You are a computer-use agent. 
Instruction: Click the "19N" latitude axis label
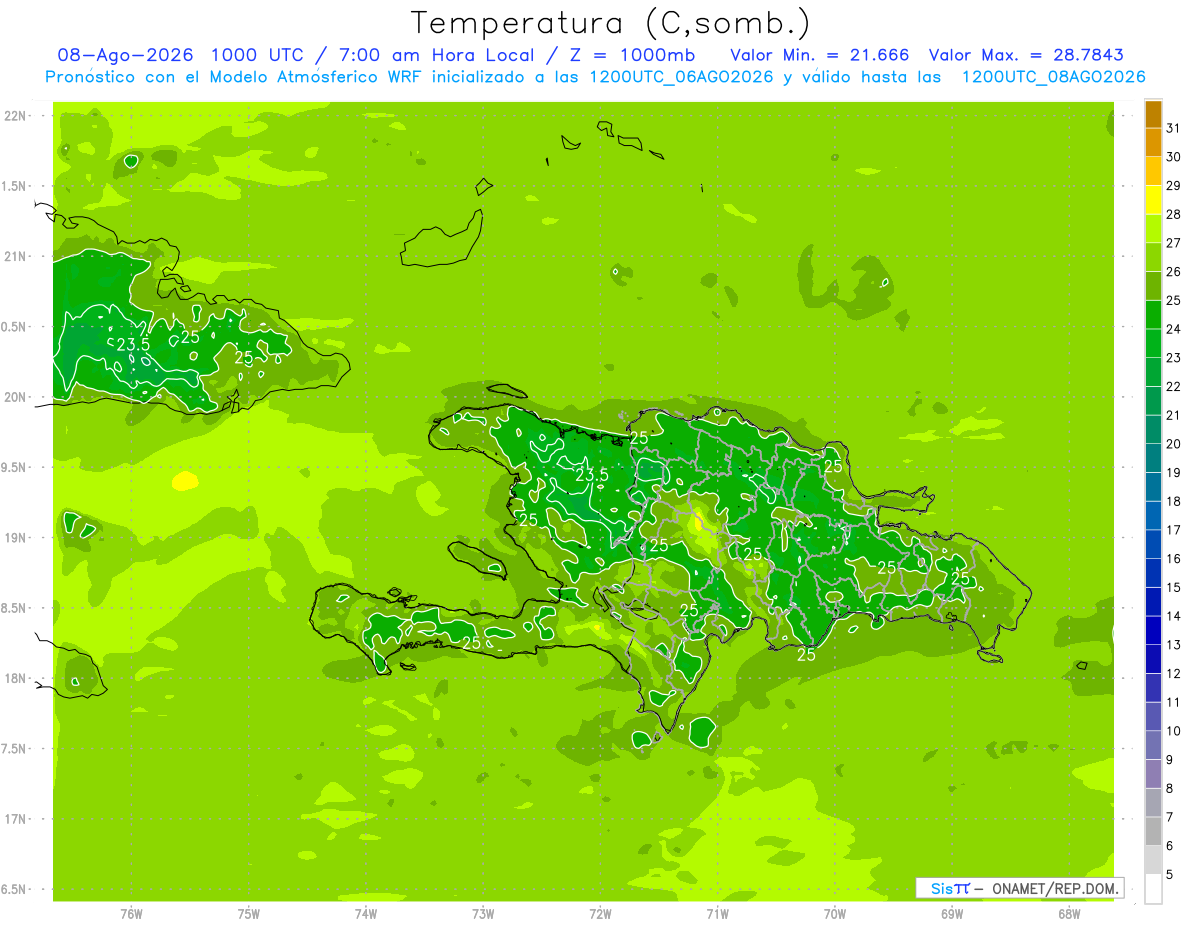click(17, 538)
